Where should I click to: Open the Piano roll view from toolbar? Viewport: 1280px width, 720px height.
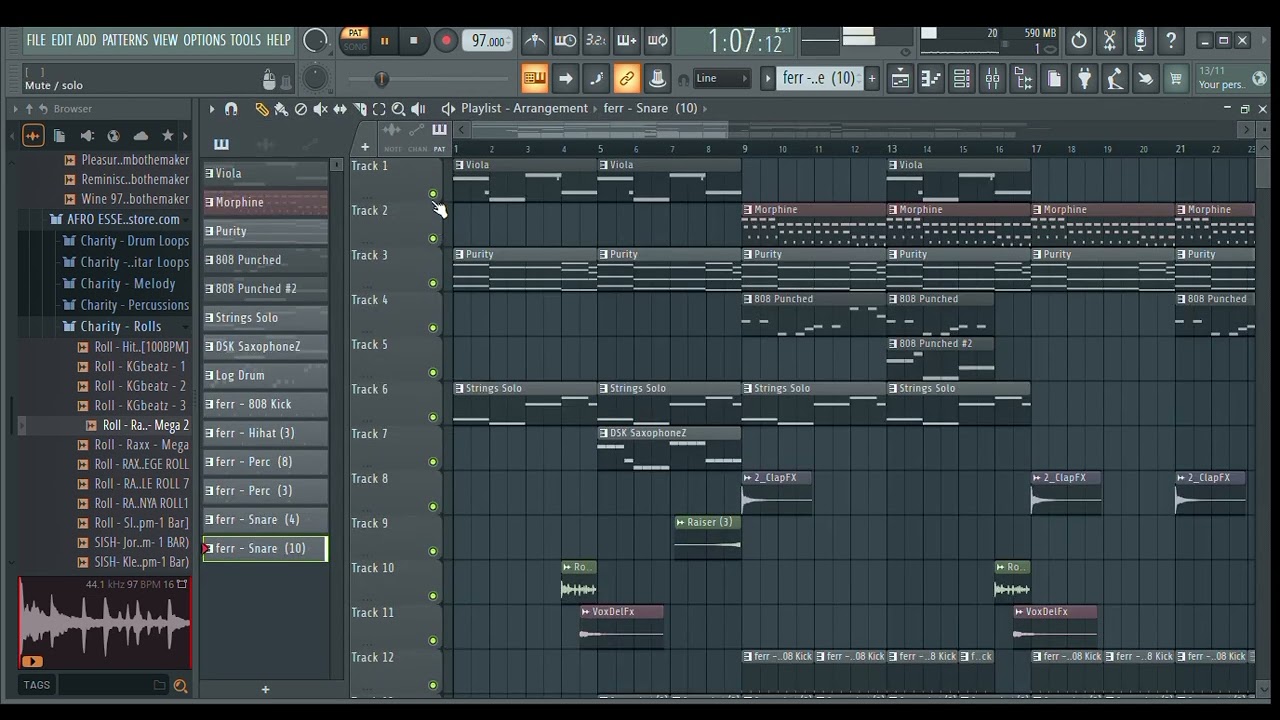[x=930, y=78]
